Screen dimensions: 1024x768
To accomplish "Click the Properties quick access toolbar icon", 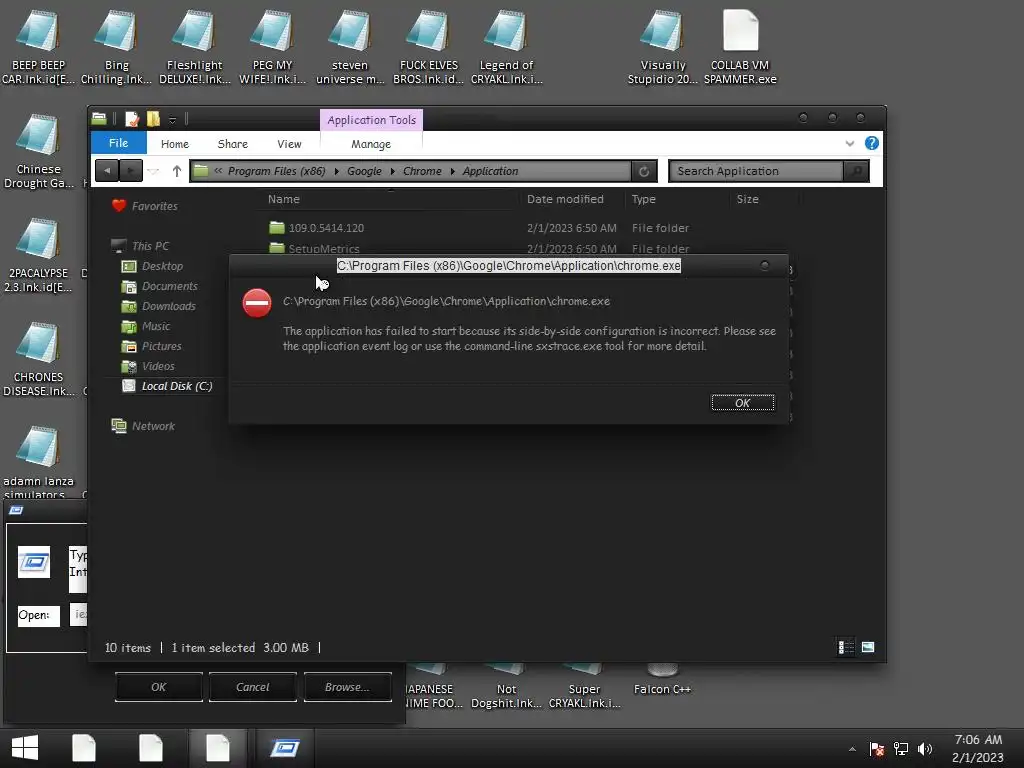I will pos(132,119).
